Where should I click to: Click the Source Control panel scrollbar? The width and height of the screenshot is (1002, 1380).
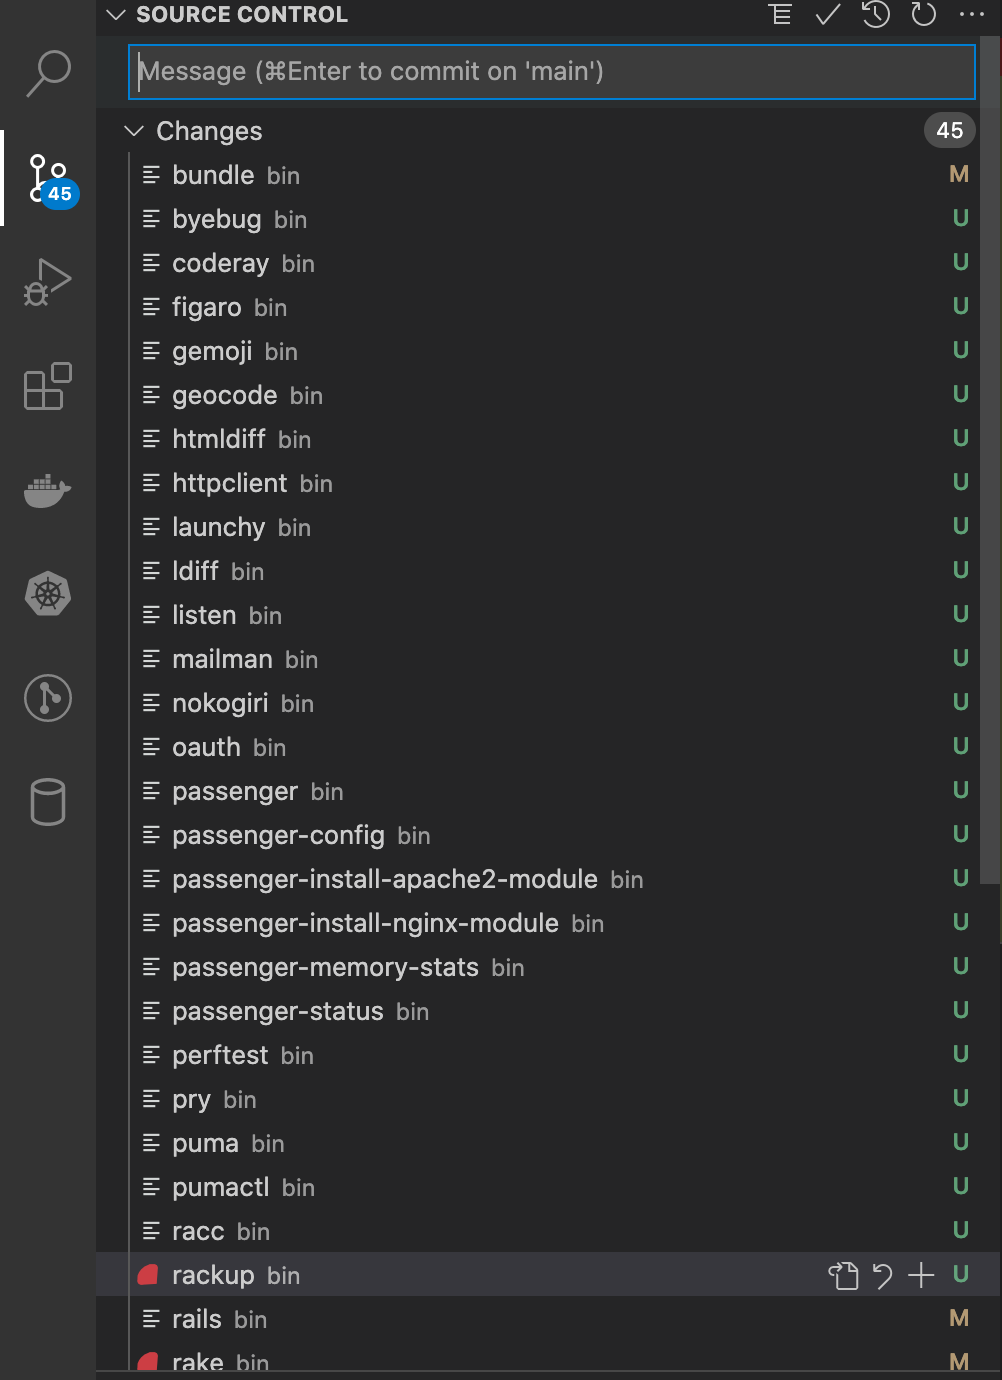[x=990, y=460]
